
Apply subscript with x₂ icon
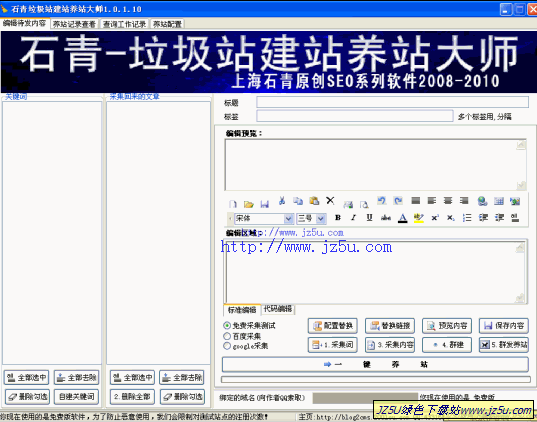(x=451, y=218)
